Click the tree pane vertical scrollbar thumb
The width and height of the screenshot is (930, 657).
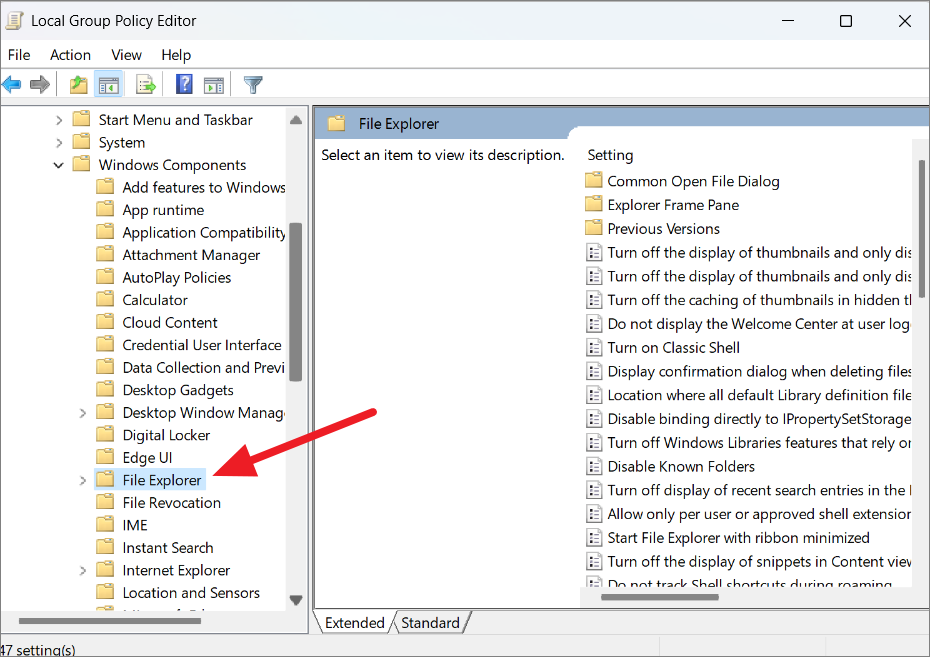coord(296,302)
